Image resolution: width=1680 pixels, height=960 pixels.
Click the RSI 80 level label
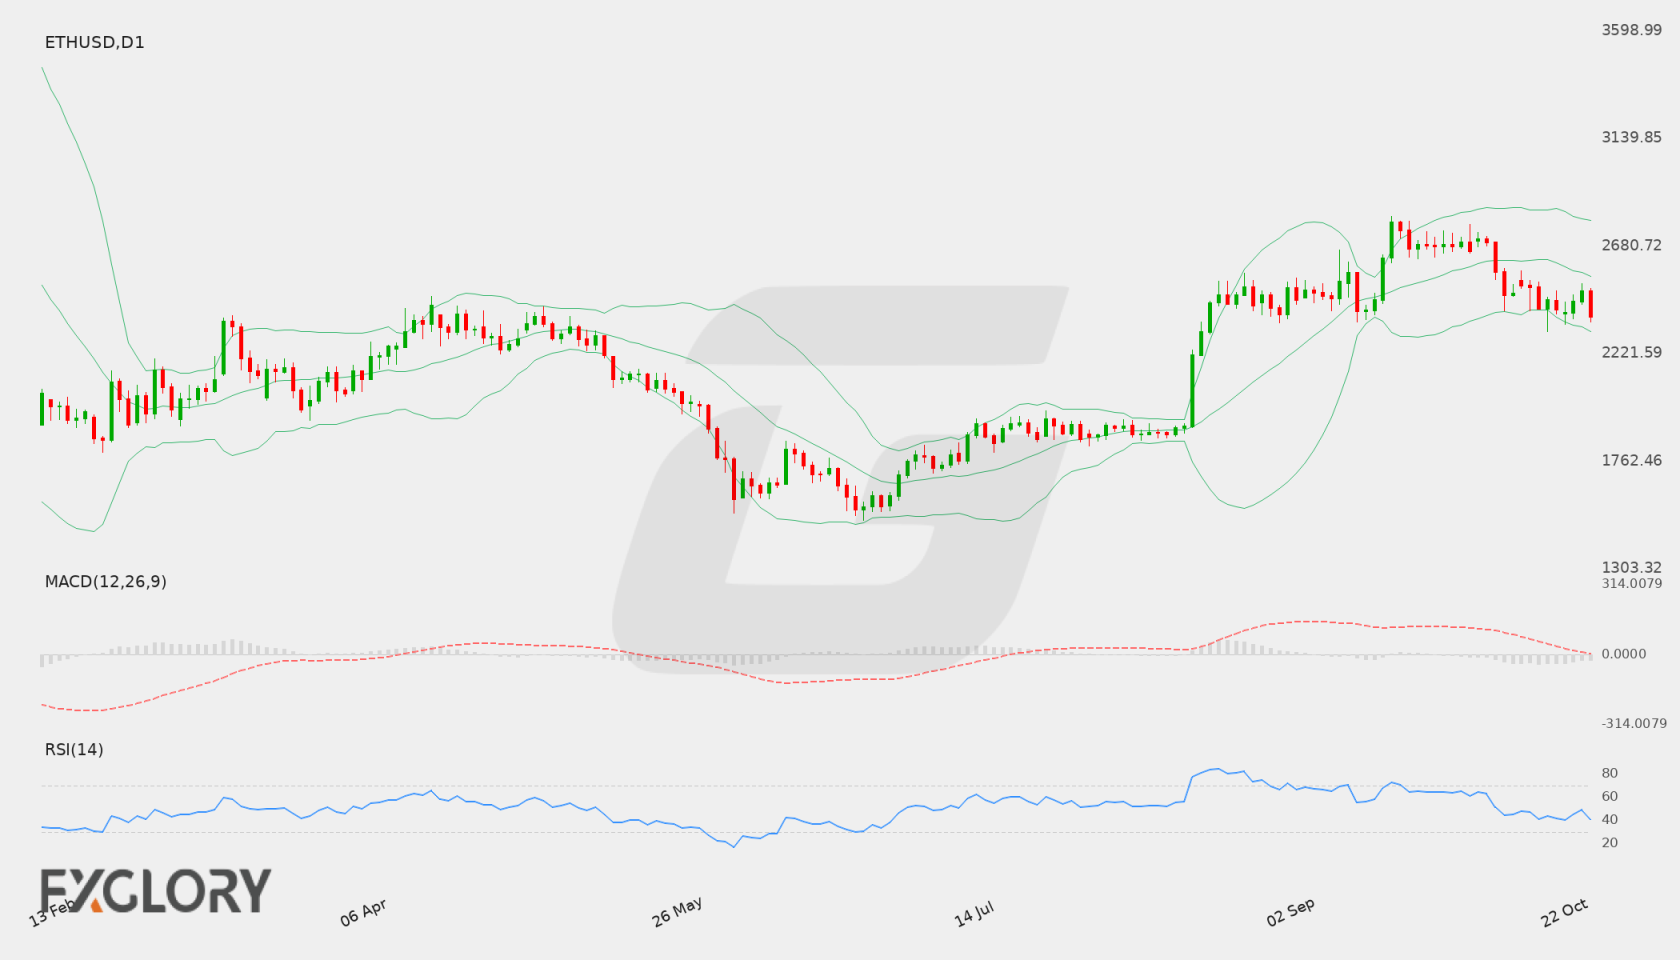(1610, 773)
